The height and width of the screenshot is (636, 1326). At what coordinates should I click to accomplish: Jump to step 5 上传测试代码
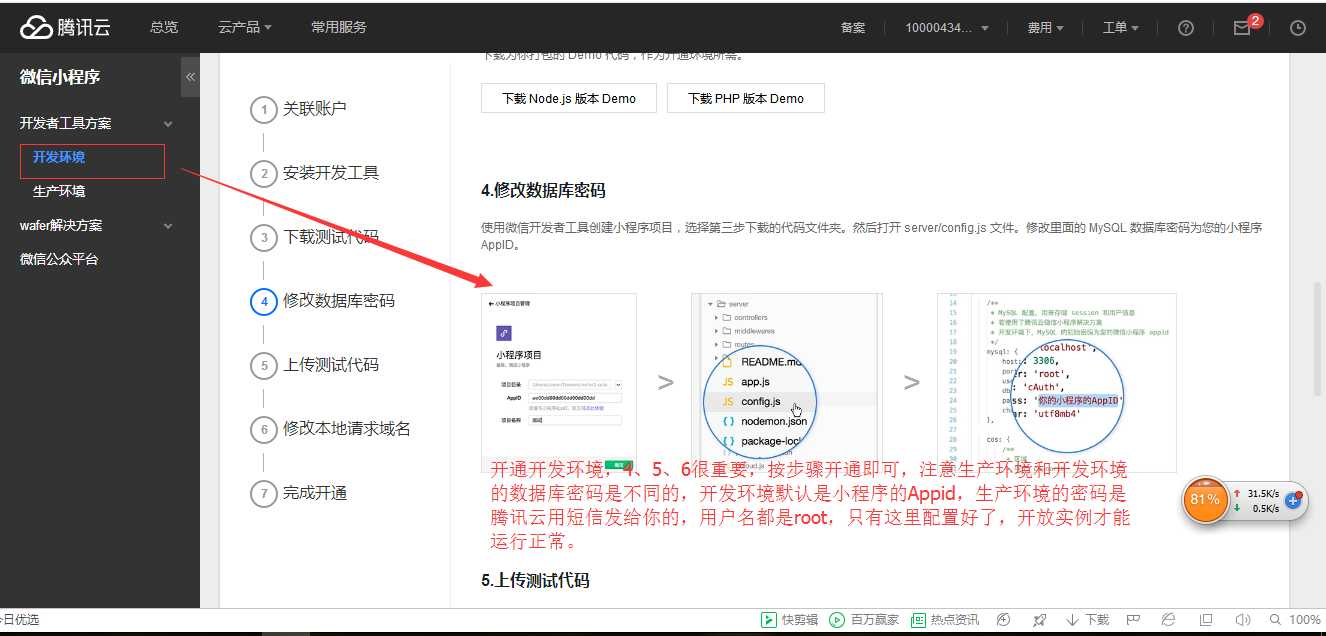point(315,365)
